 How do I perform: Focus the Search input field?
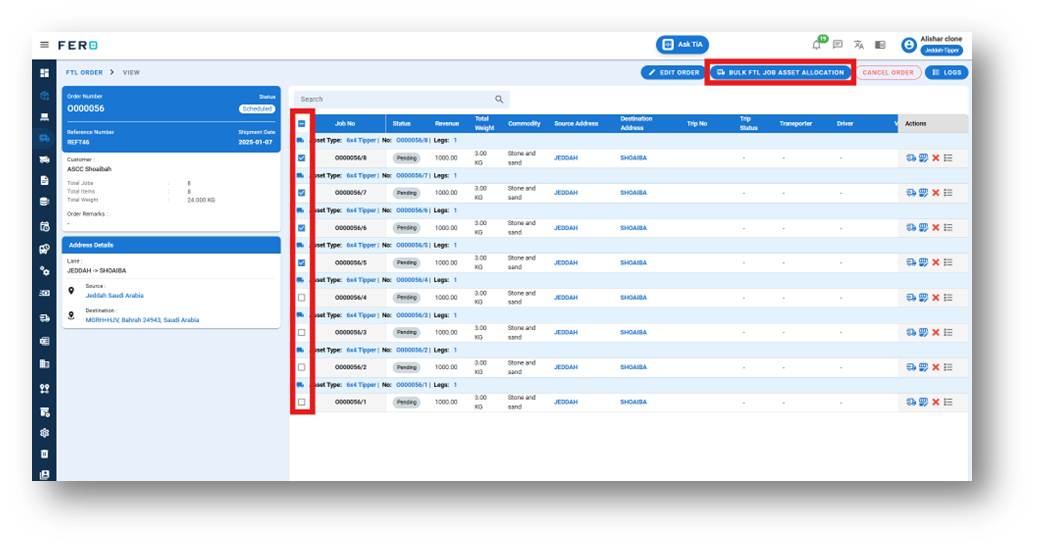[x=401, y=99]
